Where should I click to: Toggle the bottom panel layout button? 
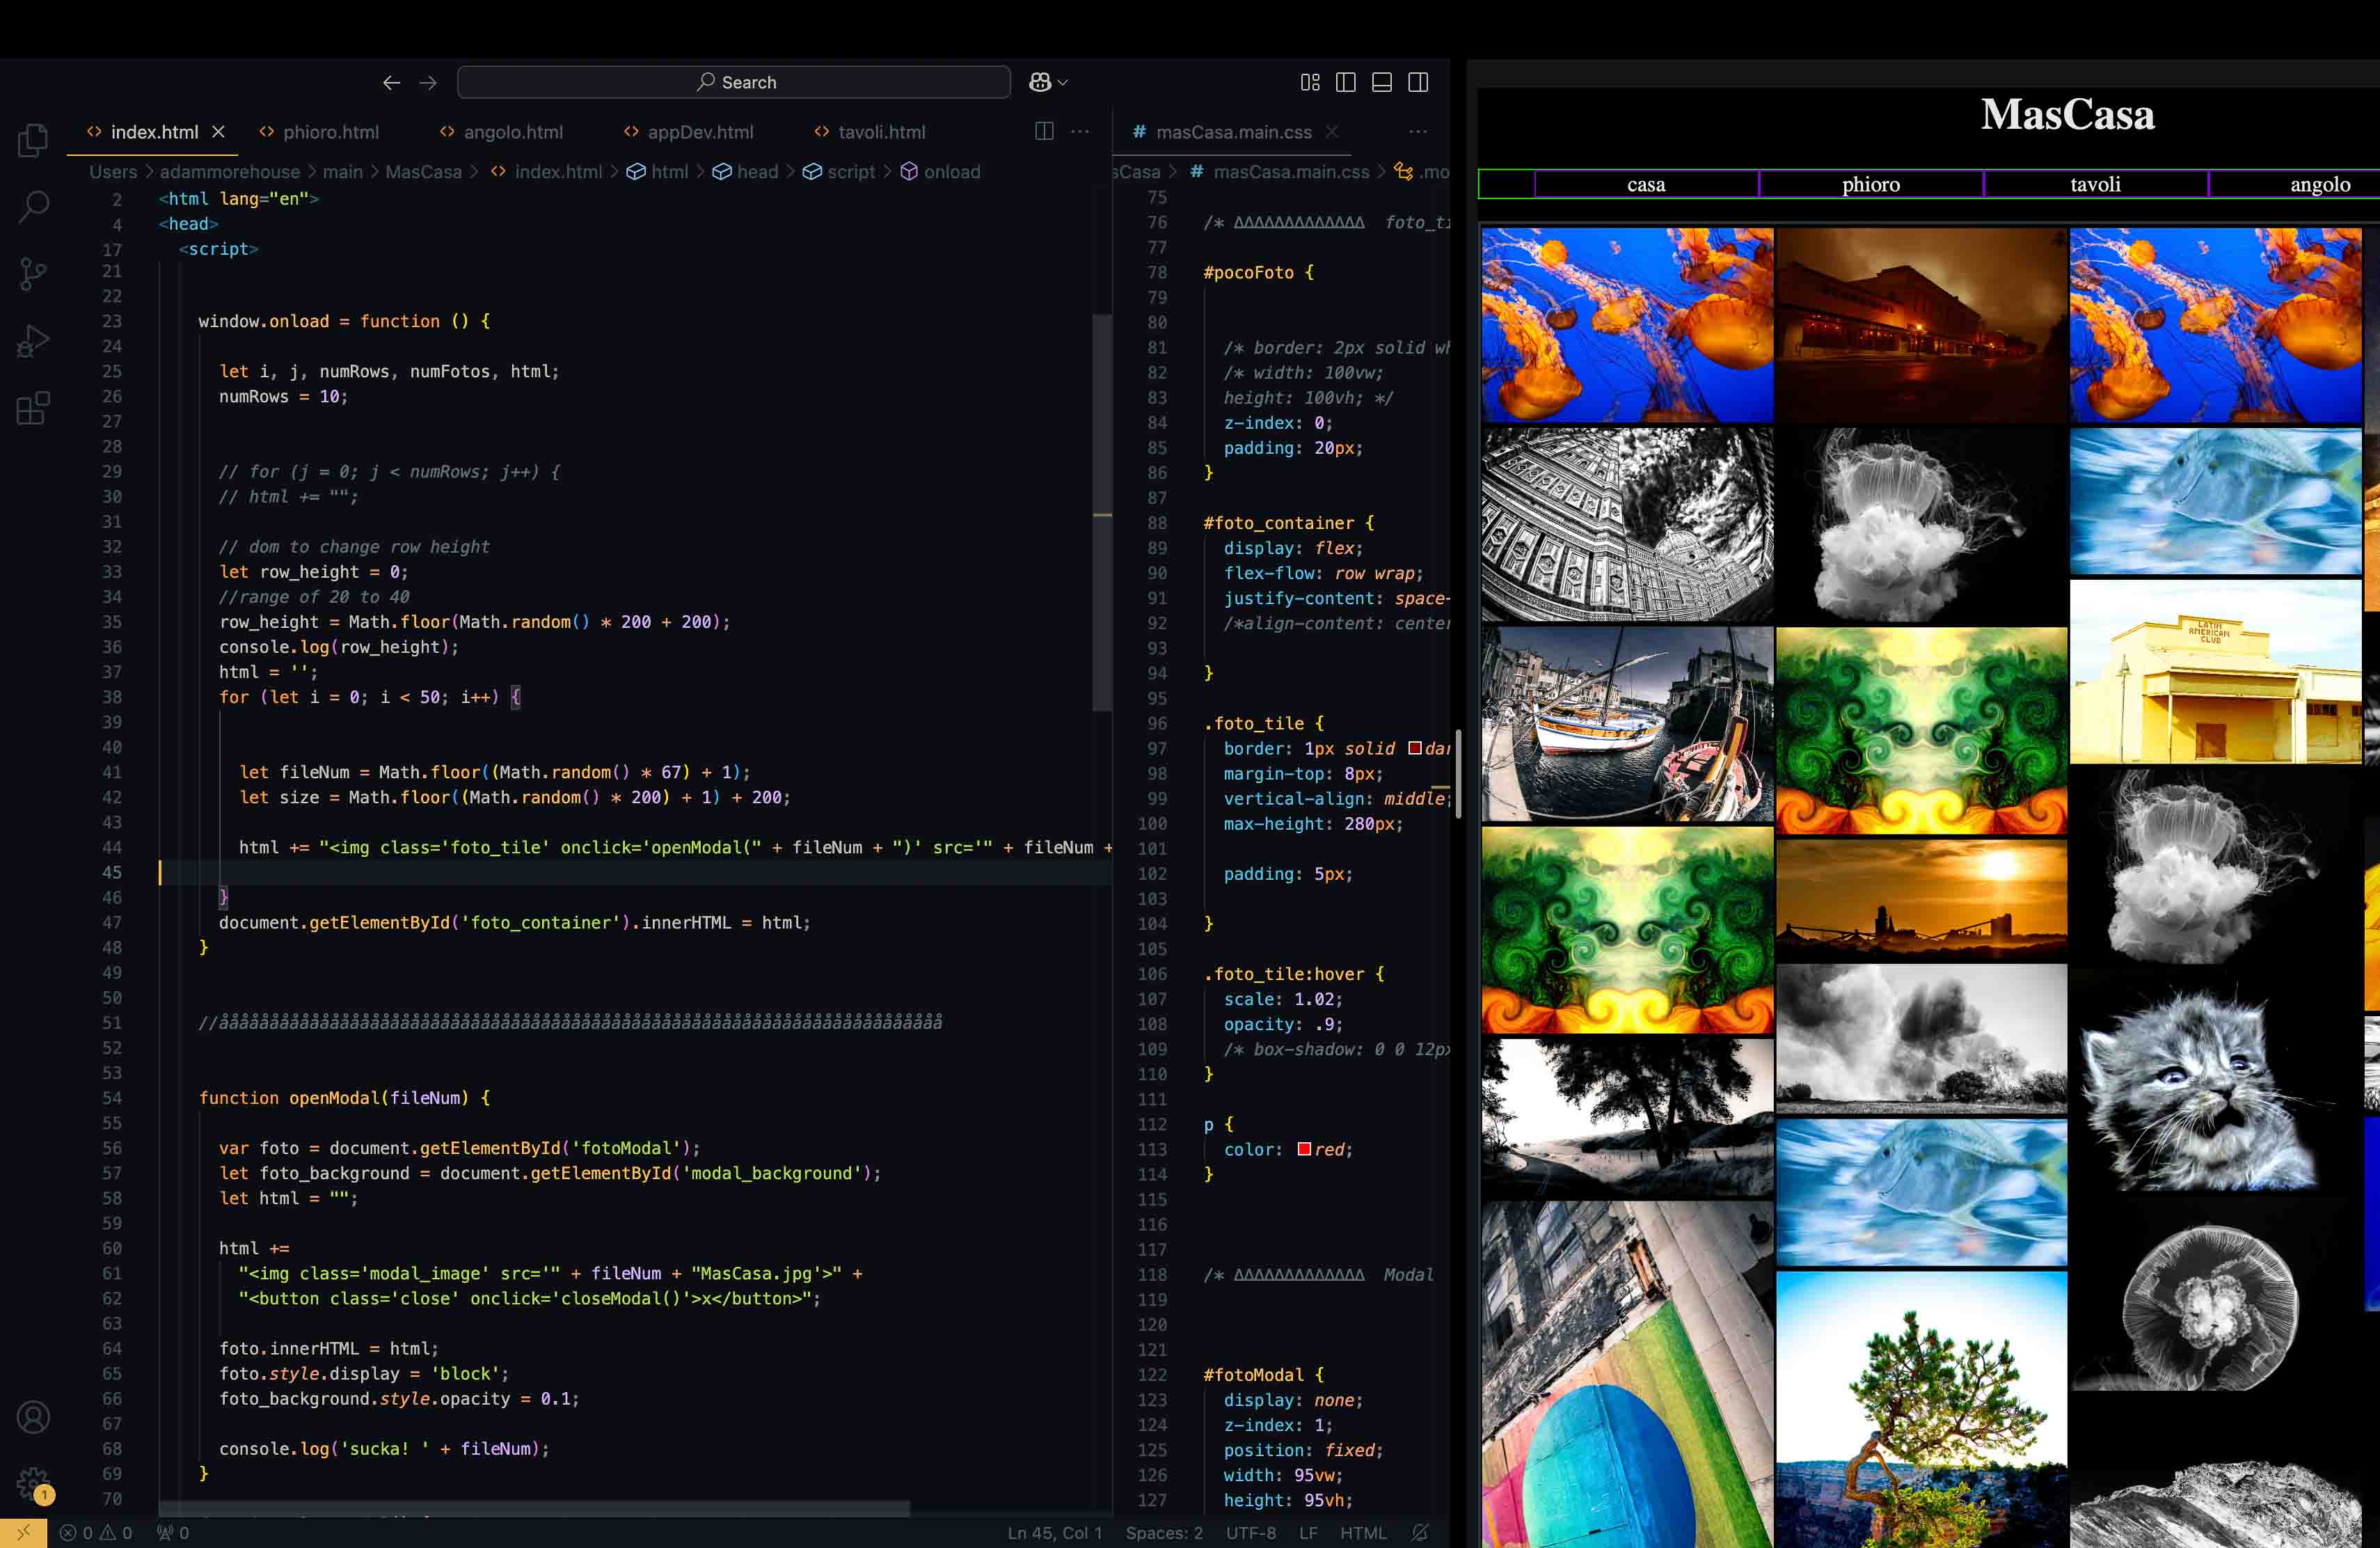1382,82
